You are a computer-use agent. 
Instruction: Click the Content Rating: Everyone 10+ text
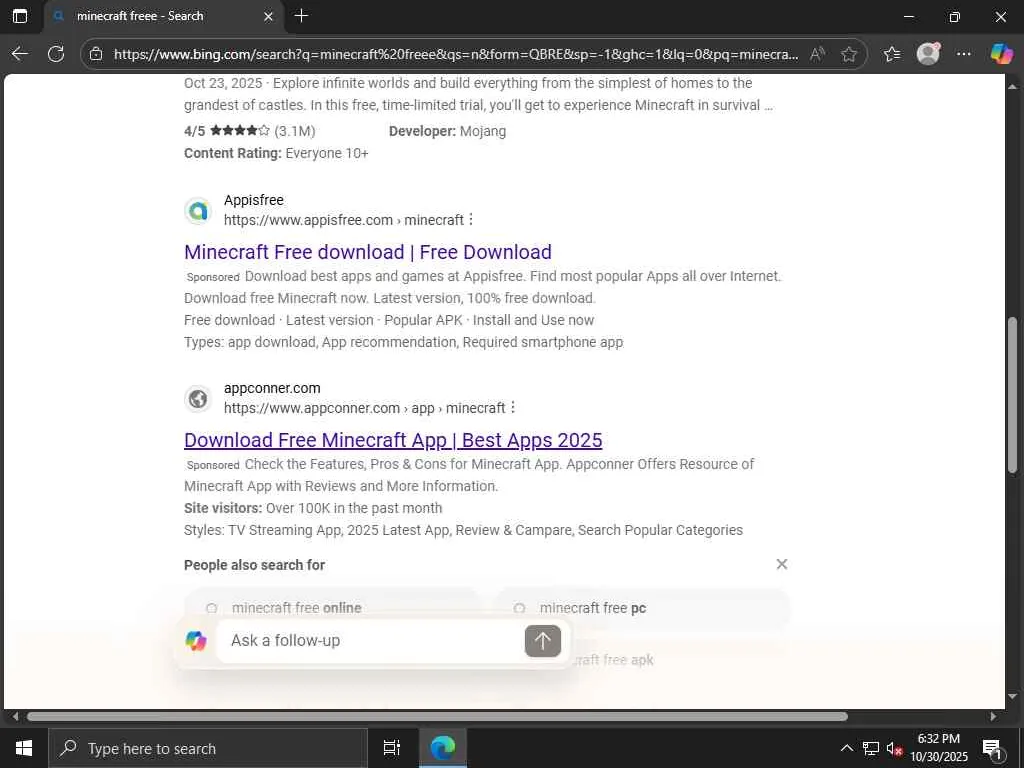(276, 153)
